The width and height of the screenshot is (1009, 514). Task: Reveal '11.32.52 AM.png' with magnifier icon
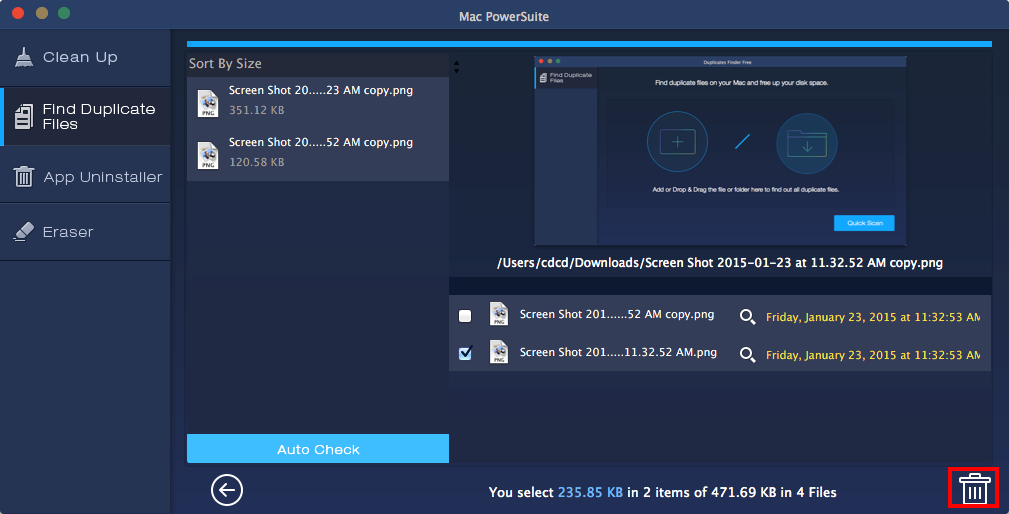coord(747,354)
